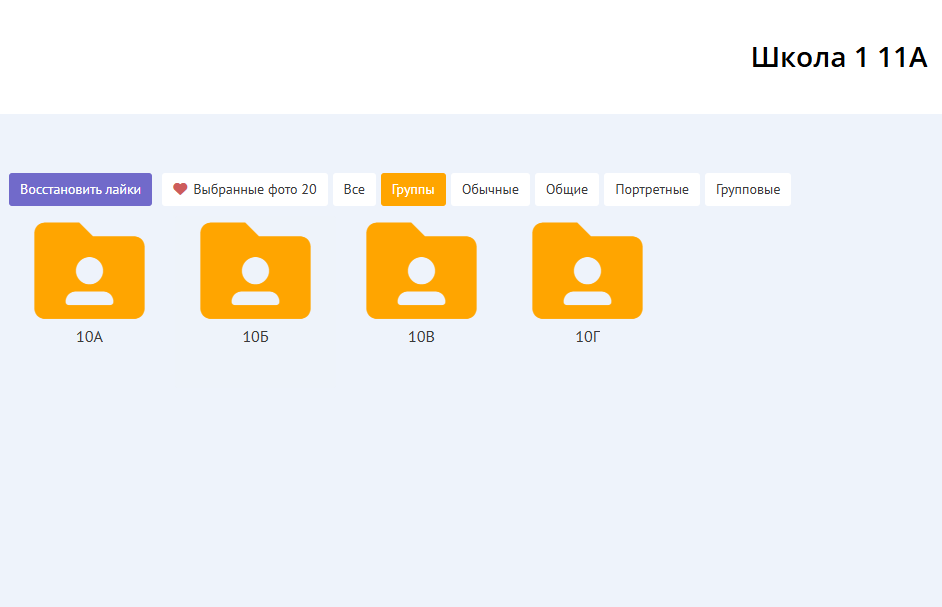Screen dimensions: 942x607
Task: Click the Школа 1 11А page heading
Action: point(839,58)
